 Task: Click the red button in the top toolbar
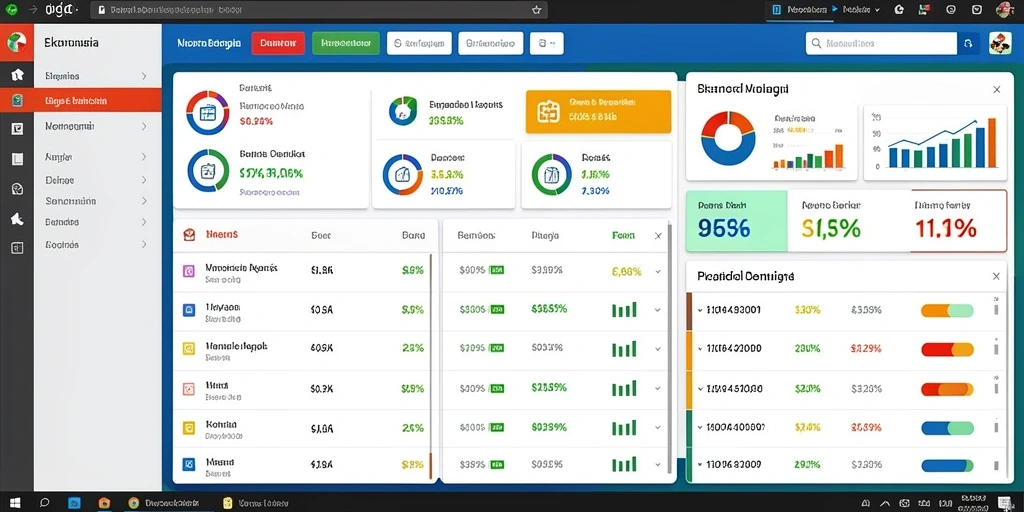[x=278, y=43]
